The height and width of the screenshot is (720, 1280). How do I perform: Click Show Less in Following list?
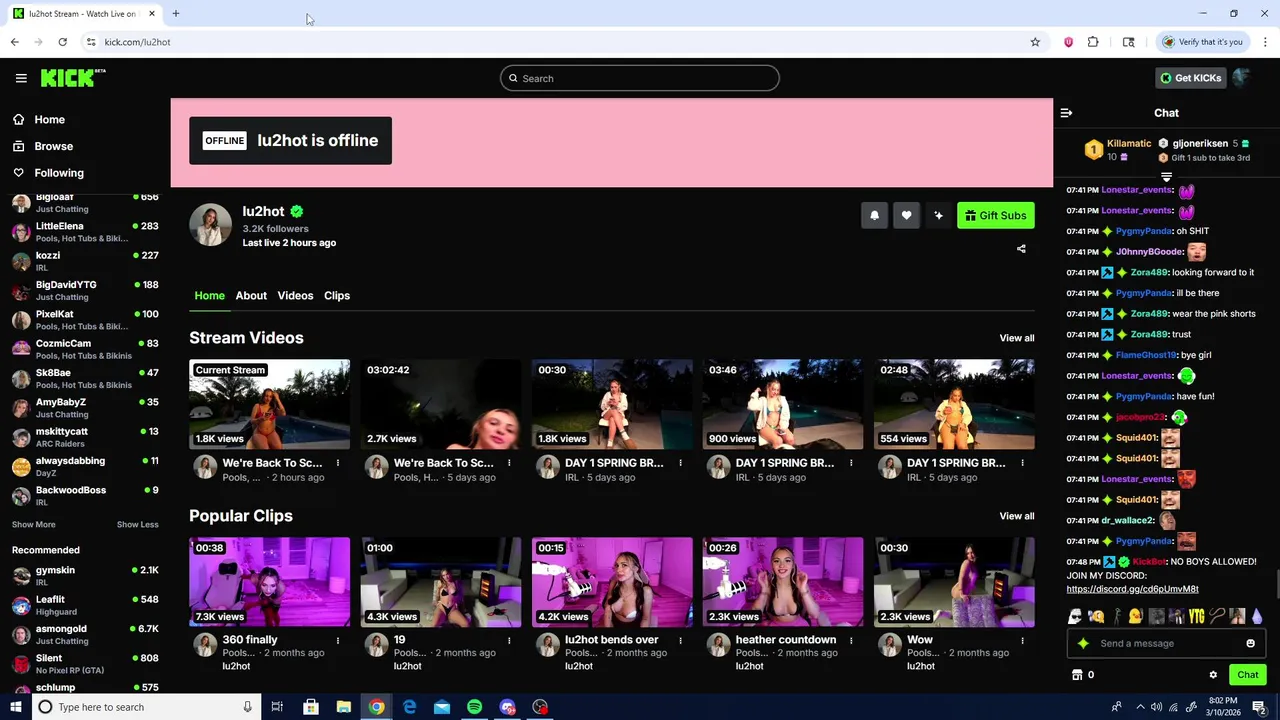[137, 525]
